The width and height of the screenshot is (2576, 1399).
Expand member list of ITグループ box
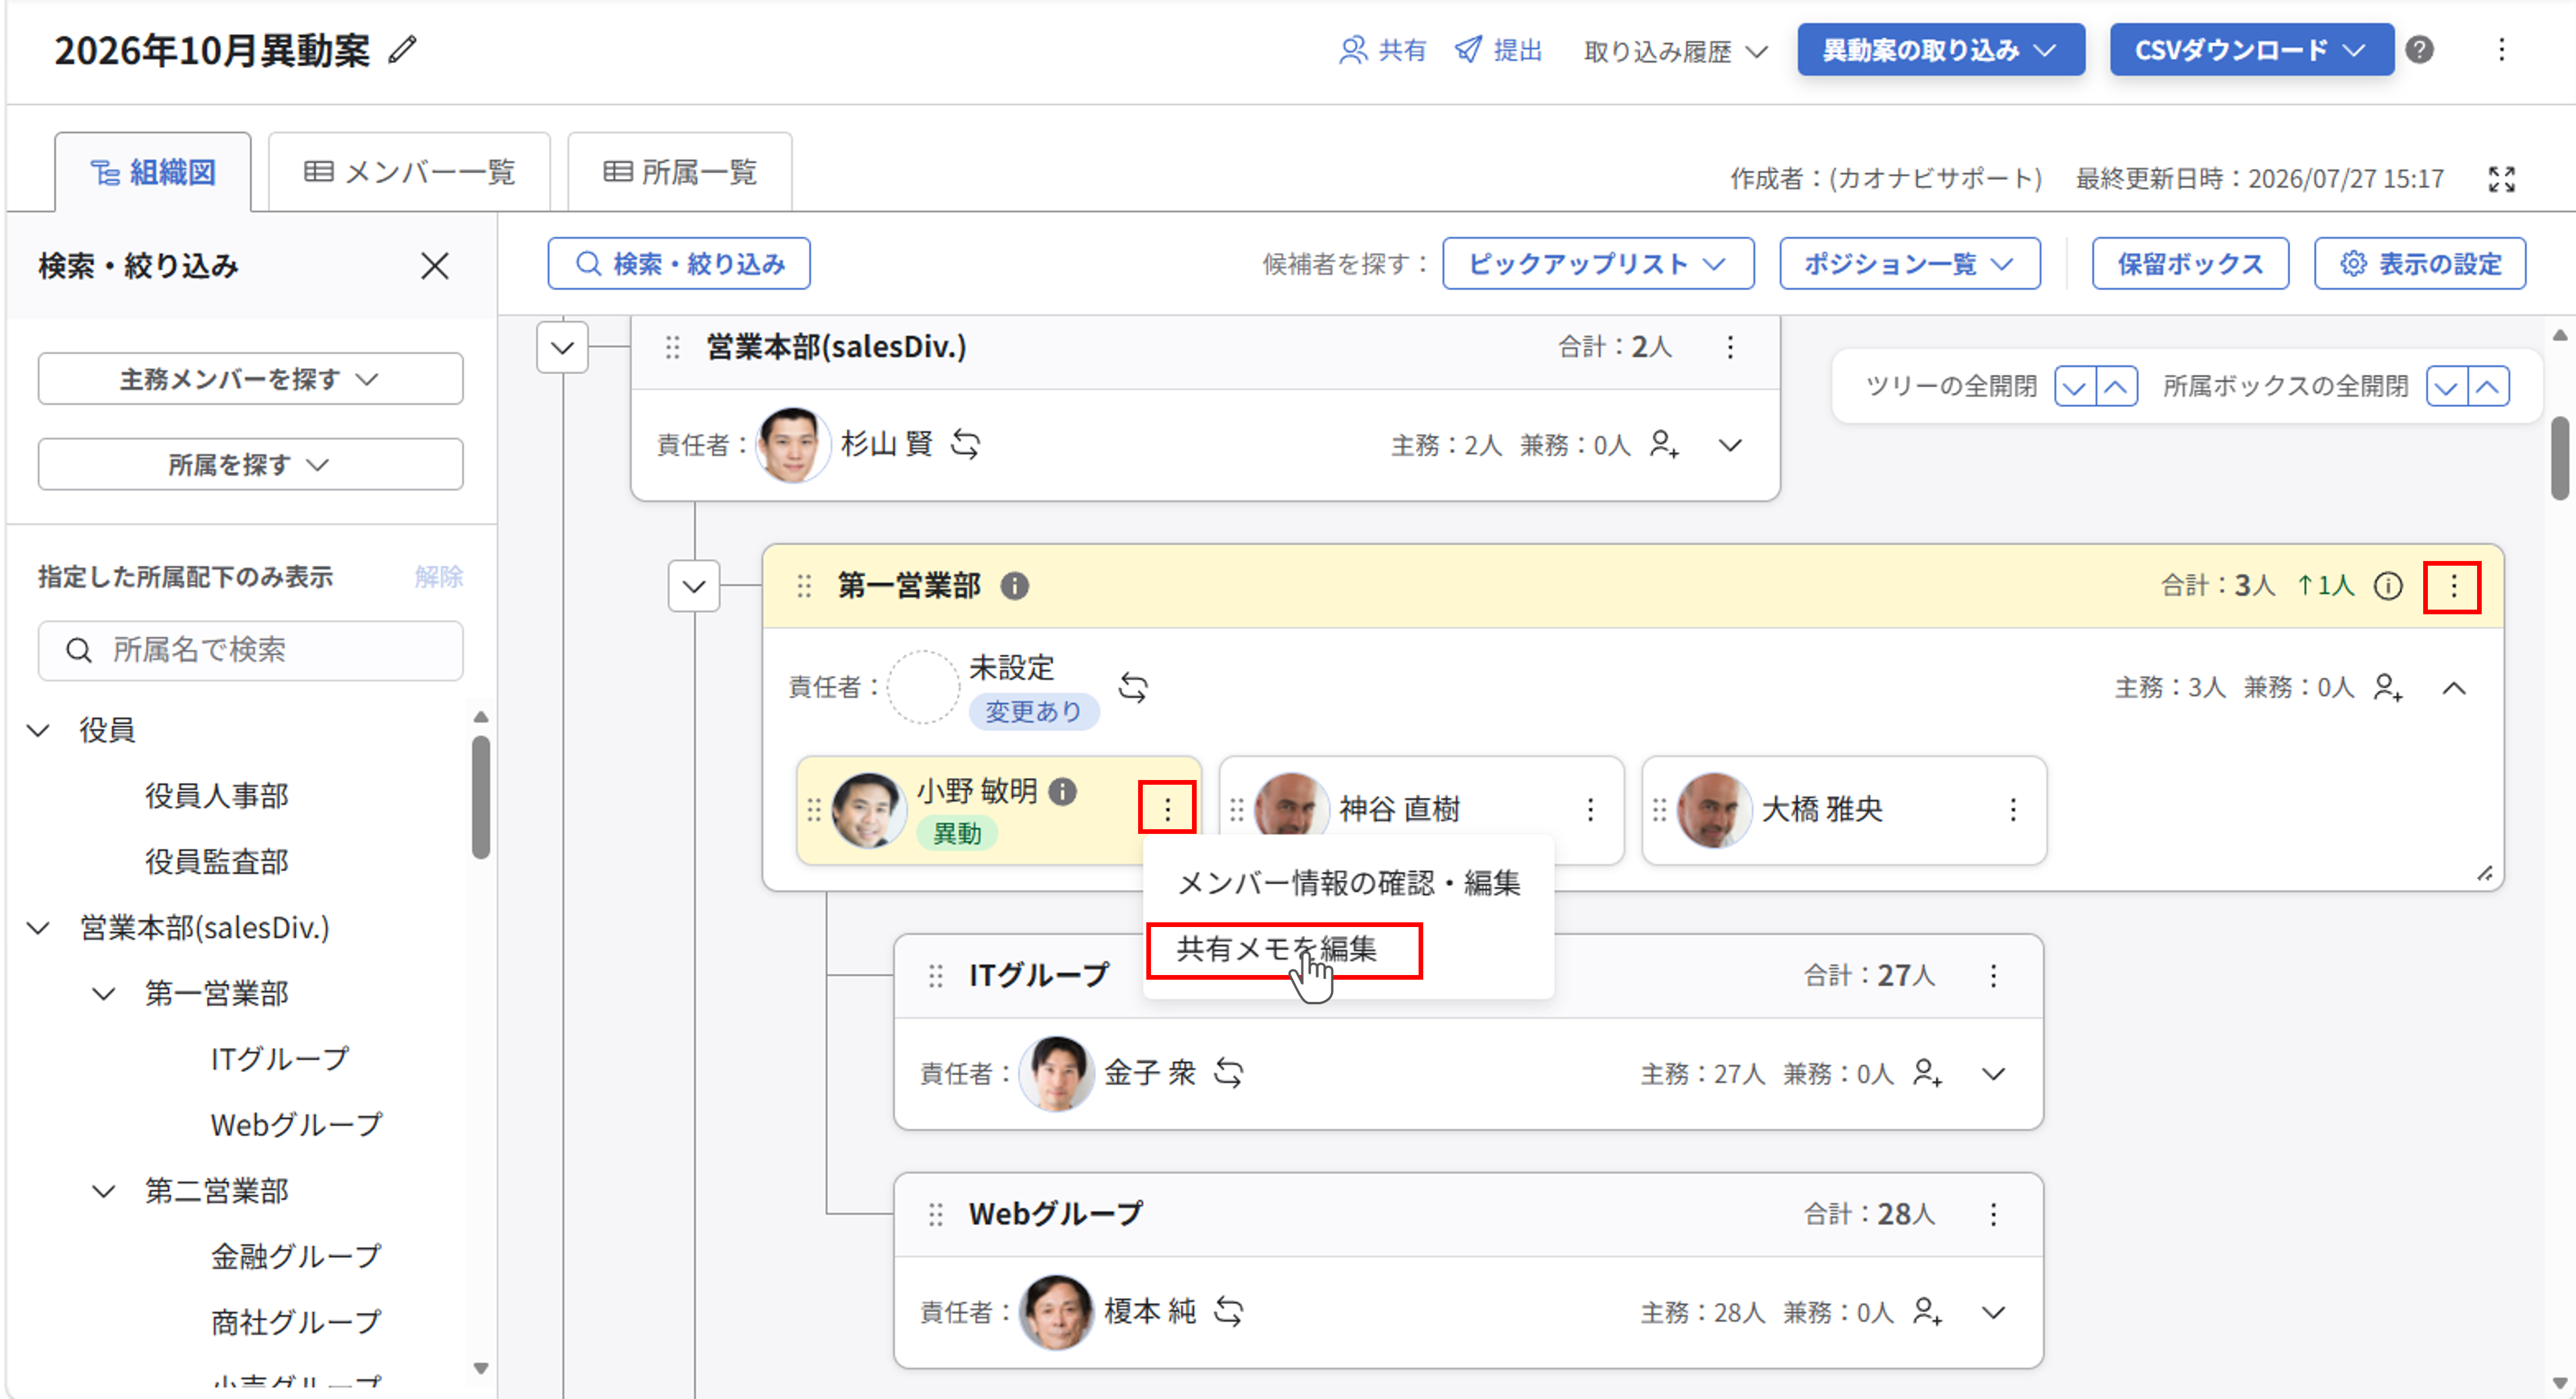[x=1993, y=1073]
